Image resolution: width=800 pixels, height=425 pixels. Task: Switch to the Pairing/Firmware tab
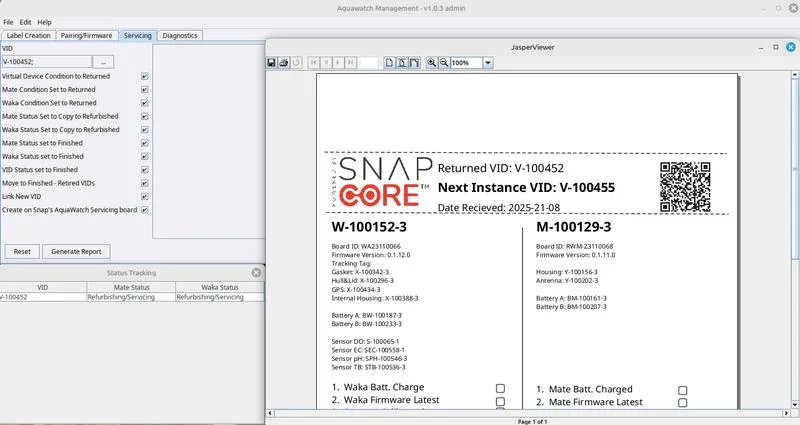(x=86, y=36)
